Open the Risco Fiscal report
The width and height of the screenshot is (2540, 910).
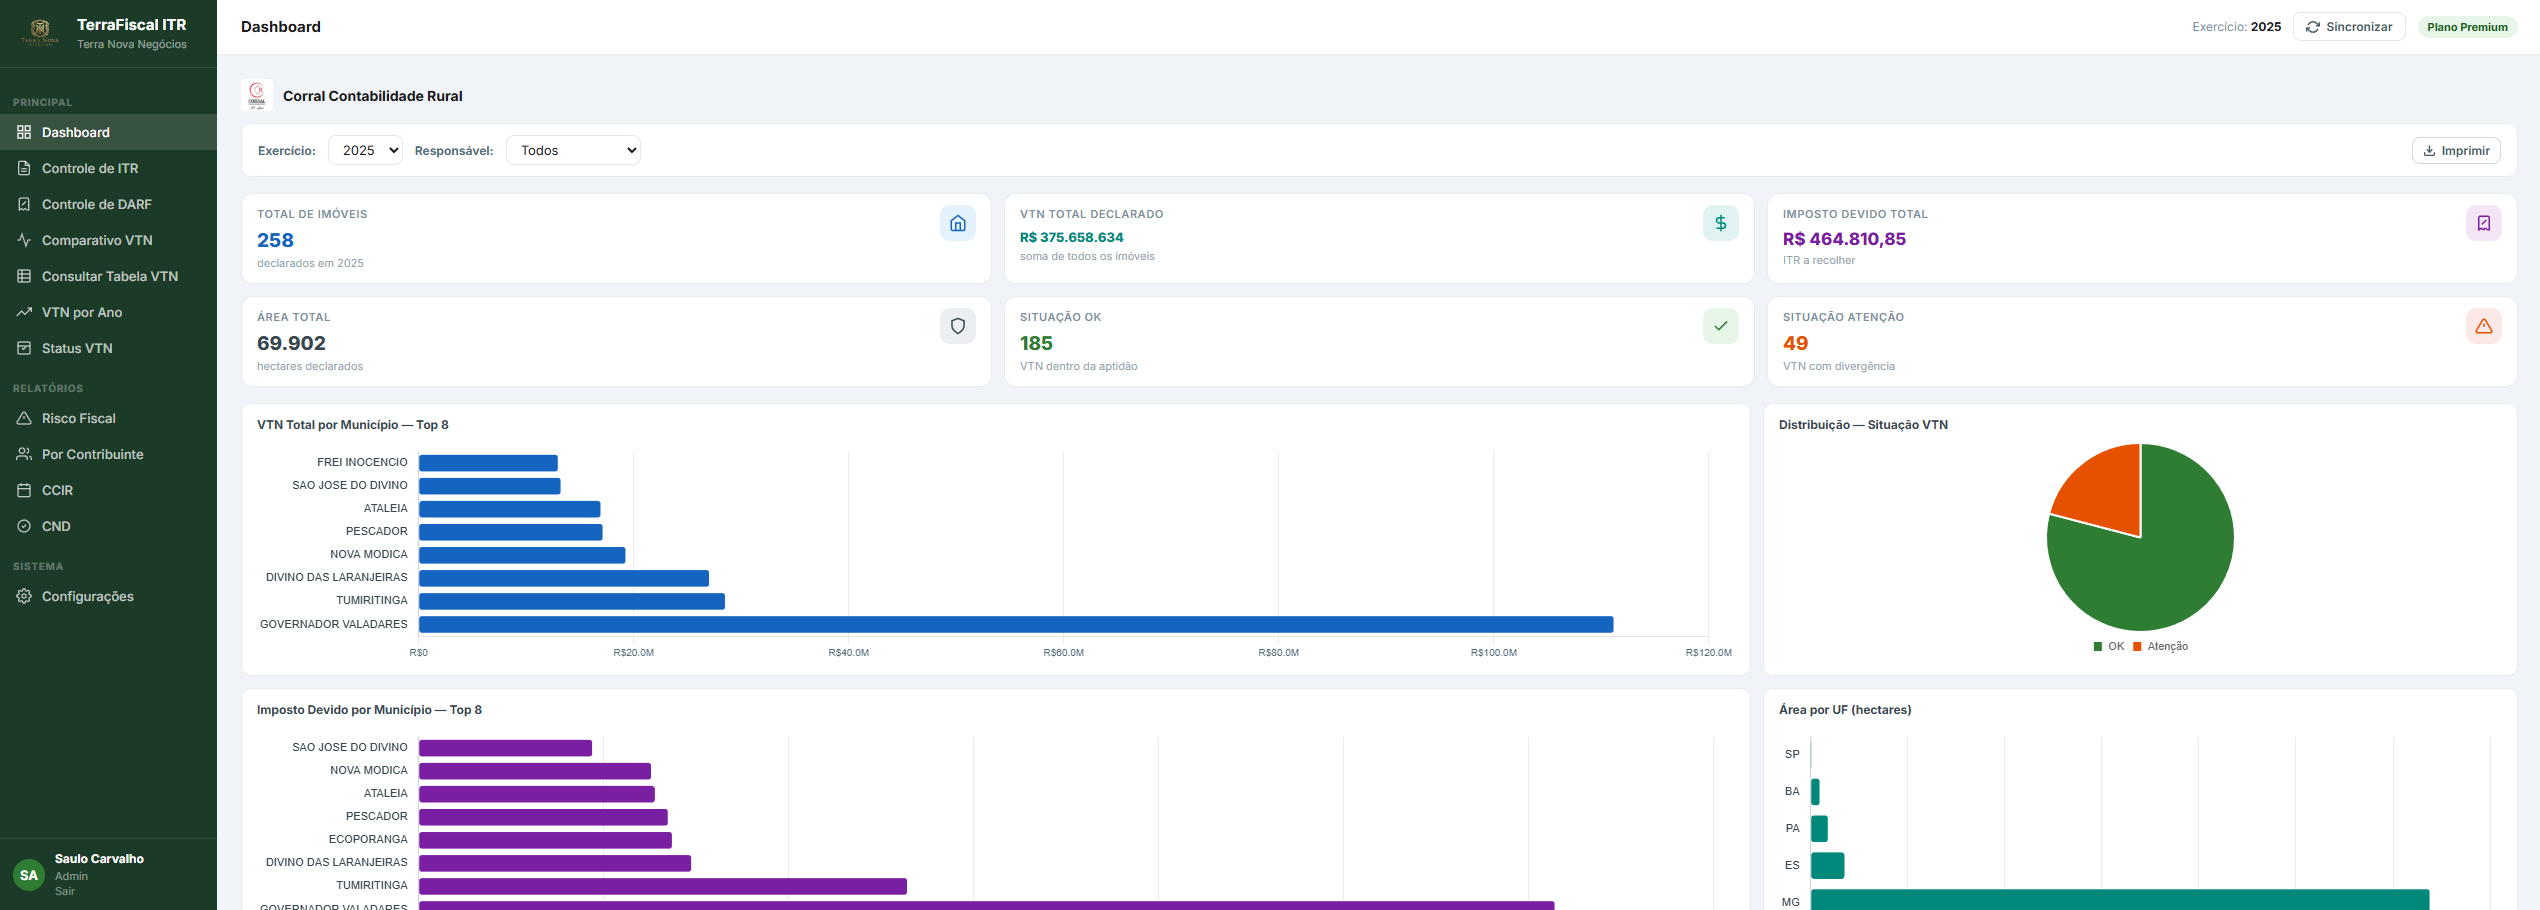tap(108, 418)
